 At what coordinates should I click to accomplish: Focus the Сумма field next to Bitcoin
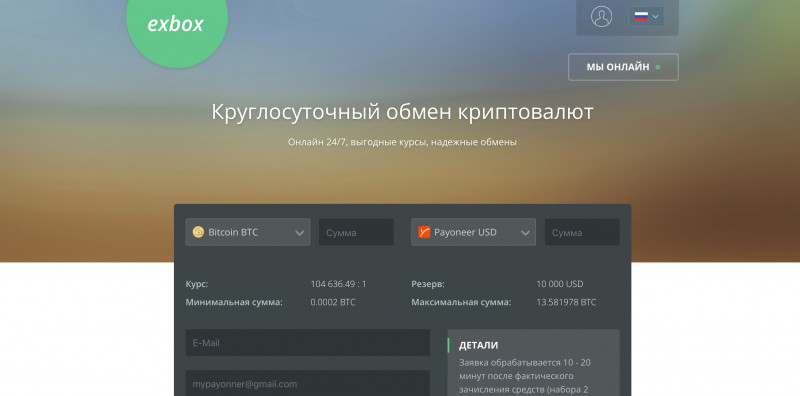[356, 232]
